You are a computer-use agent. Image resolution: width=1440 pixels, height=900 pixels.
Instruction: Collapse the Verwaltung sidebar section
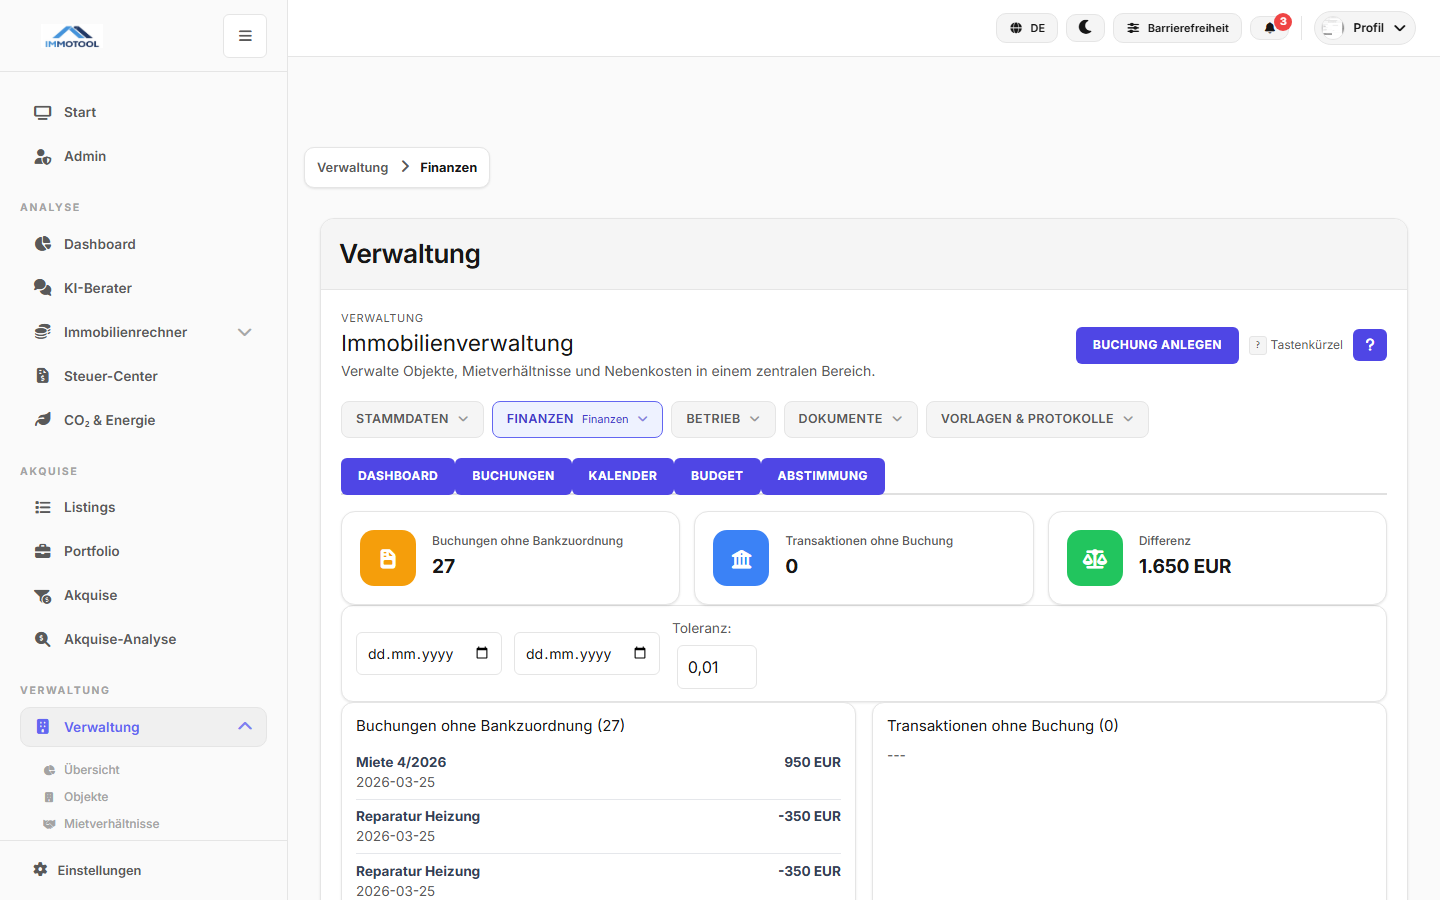tap(245, 727)
